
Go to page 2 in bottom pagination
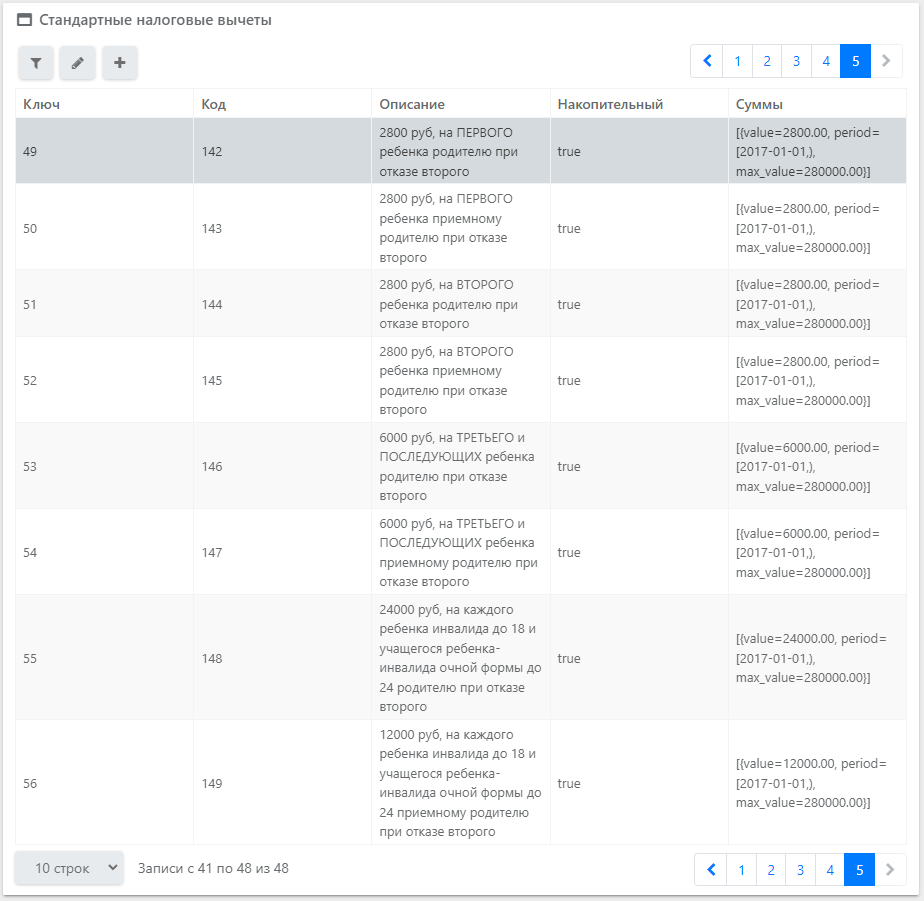click(x=771, y=870)
